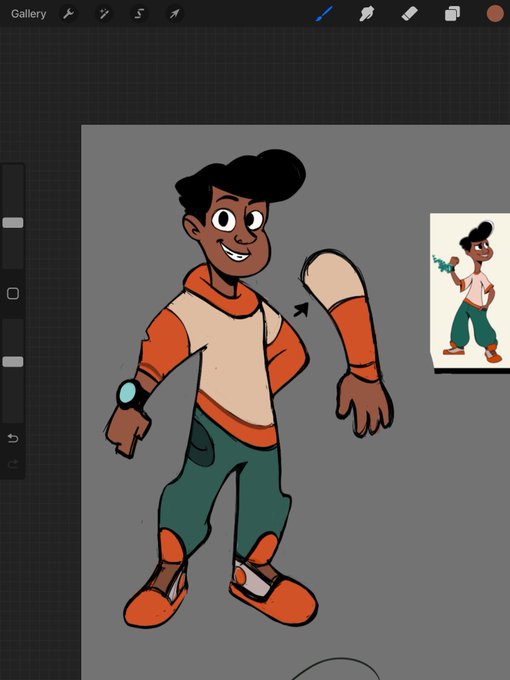Click the turquoise watch on character's wrist
The width and height of the screenshot is (510, 680).
click(129, 394)
